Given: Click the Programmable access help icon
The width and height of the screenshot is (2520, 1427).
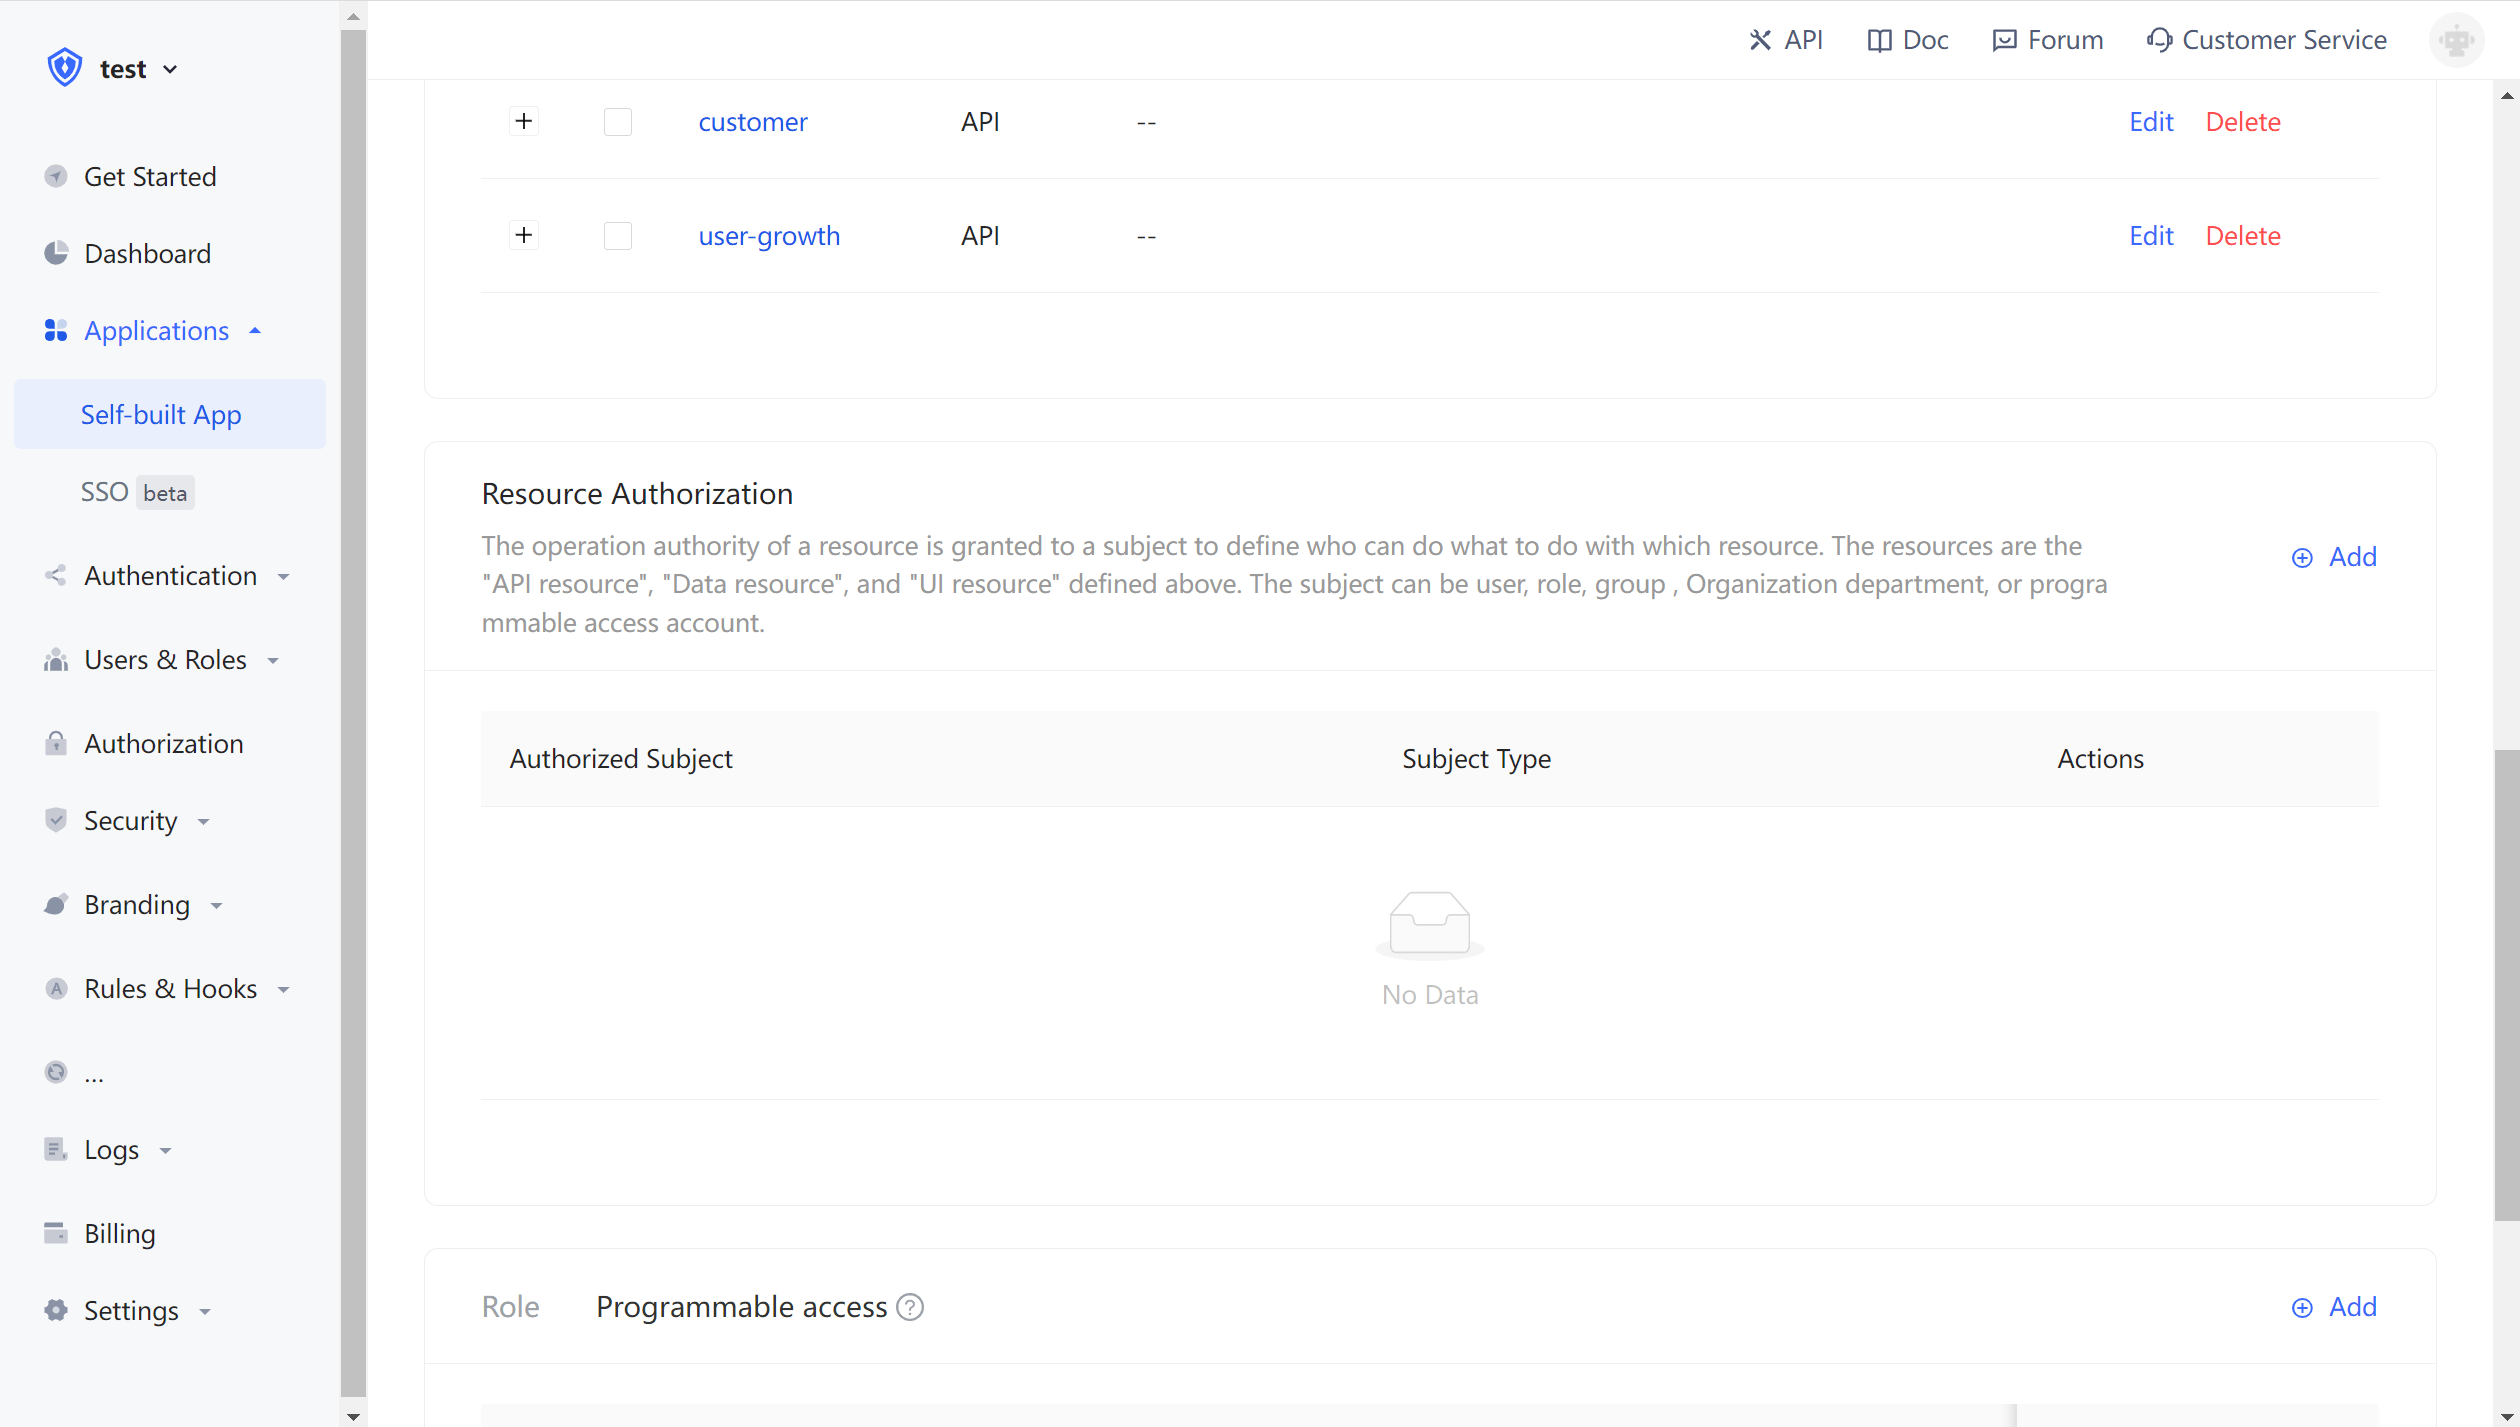Looking at the screenshot, I should [910, 1307].
